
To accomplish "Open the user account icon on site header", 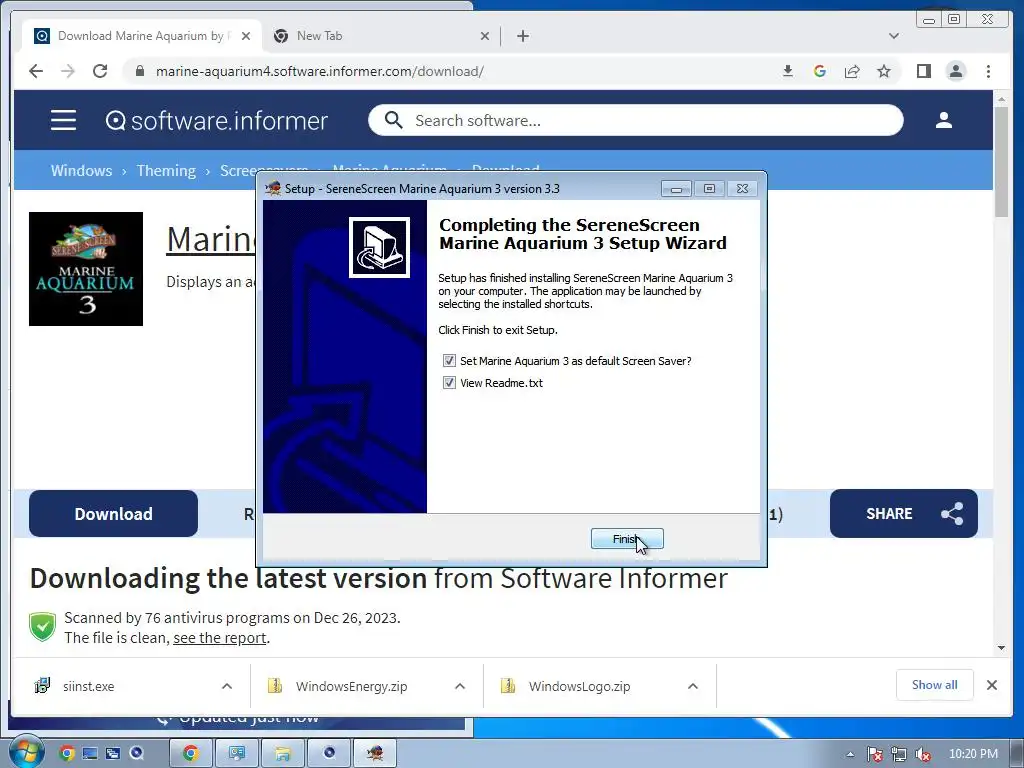I will (943, 120).
